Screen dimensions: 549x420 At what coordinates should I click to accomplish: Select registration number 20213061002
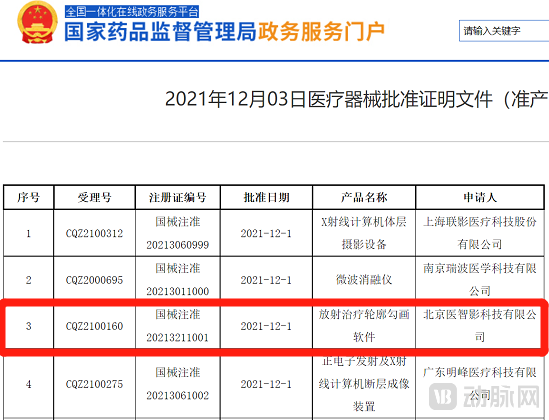178,396
